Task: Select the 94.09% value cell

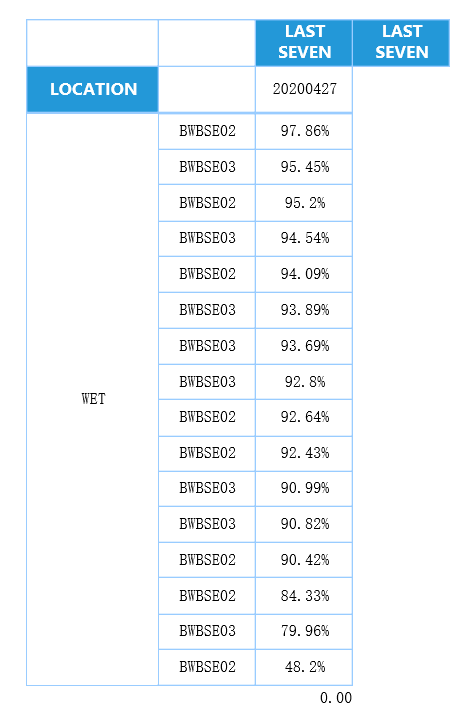Action: click(x=304, y=274)
